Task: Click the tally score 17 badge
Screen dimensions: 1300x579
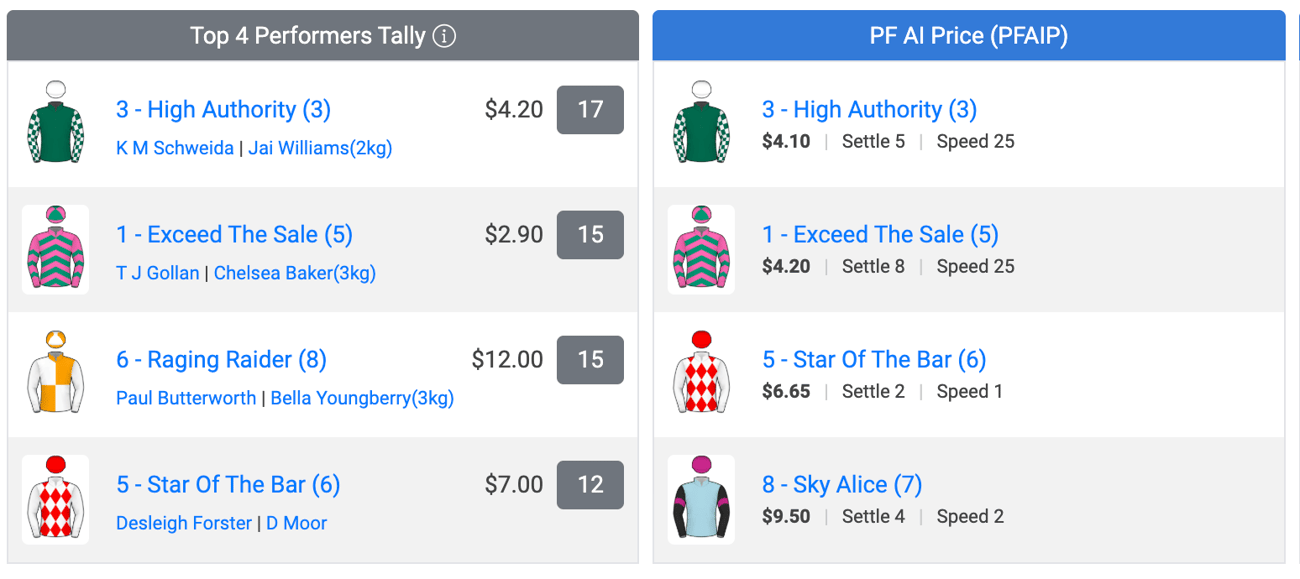Action: (x=590, y=110)
